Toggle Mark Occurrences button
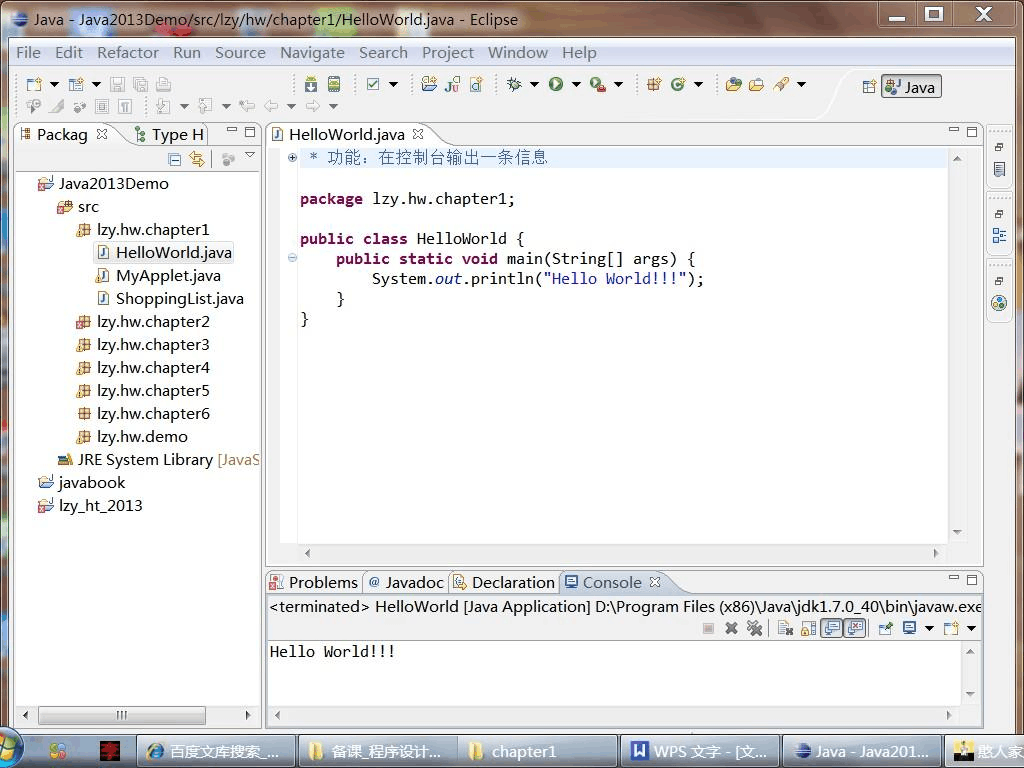The height and width of the screenshot is (768, 1024). click(x=57, y=106)
